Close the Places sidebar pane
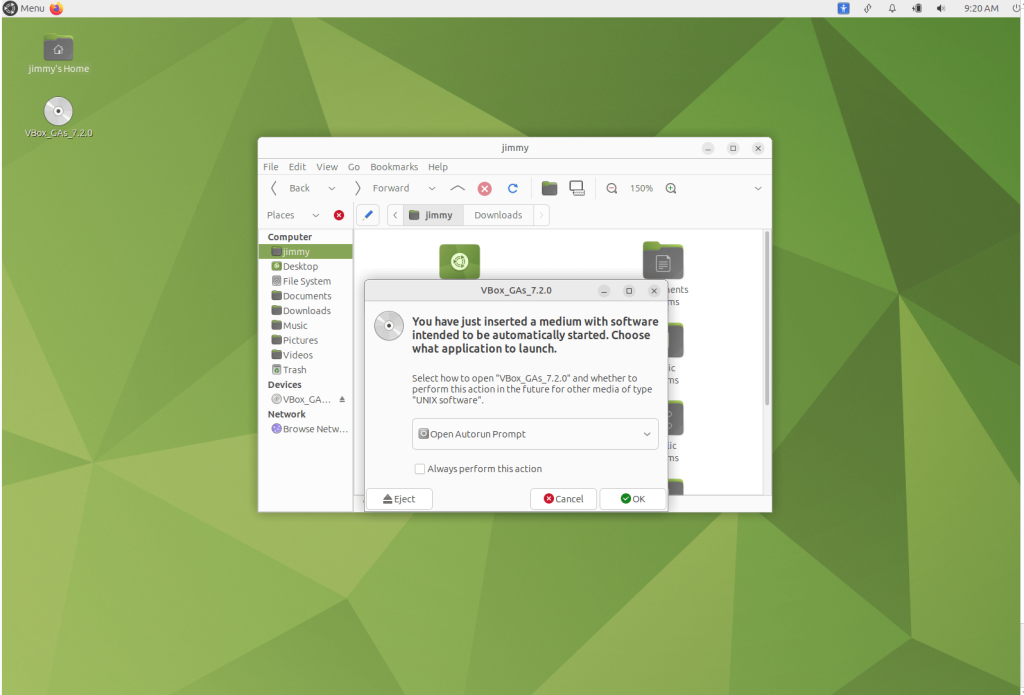The width and height of the screenshot is (1024, 695). (339, 215)
